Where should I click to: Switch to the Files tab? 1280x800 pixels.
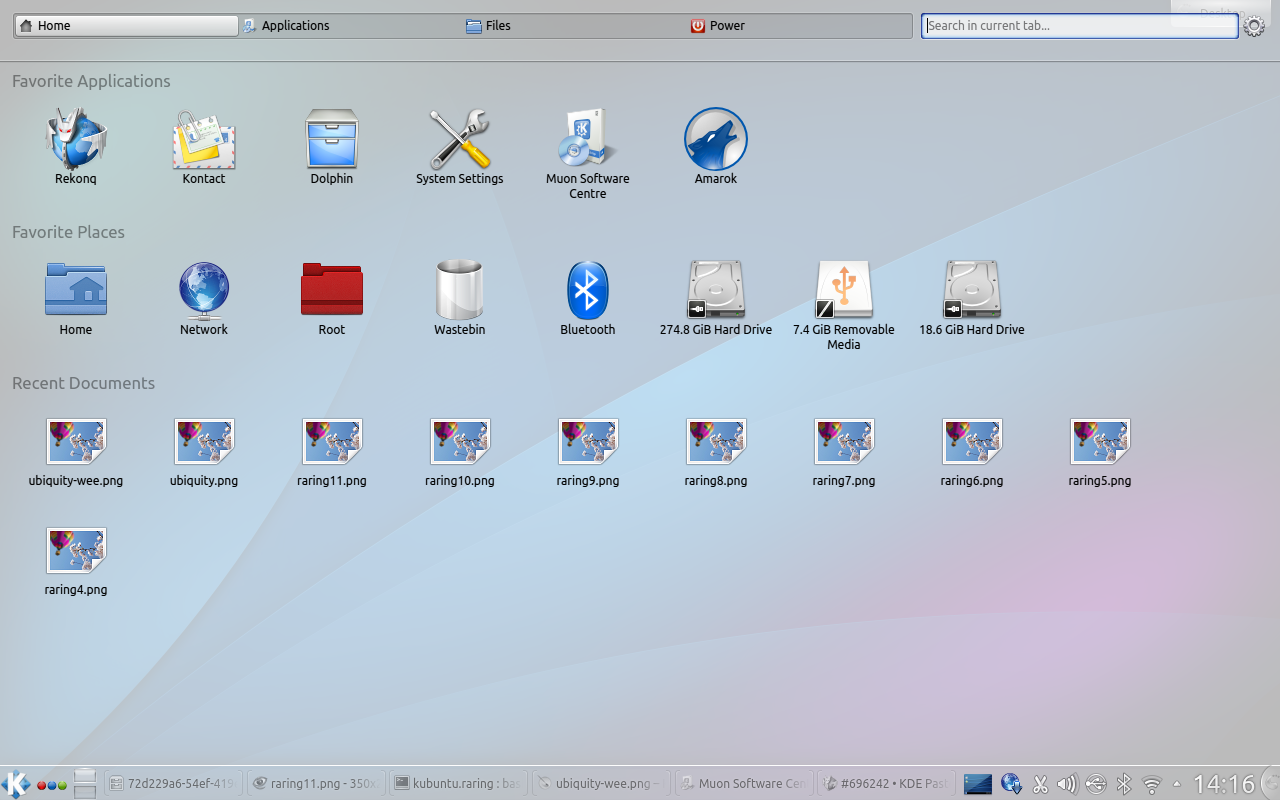tap(574, 26)
